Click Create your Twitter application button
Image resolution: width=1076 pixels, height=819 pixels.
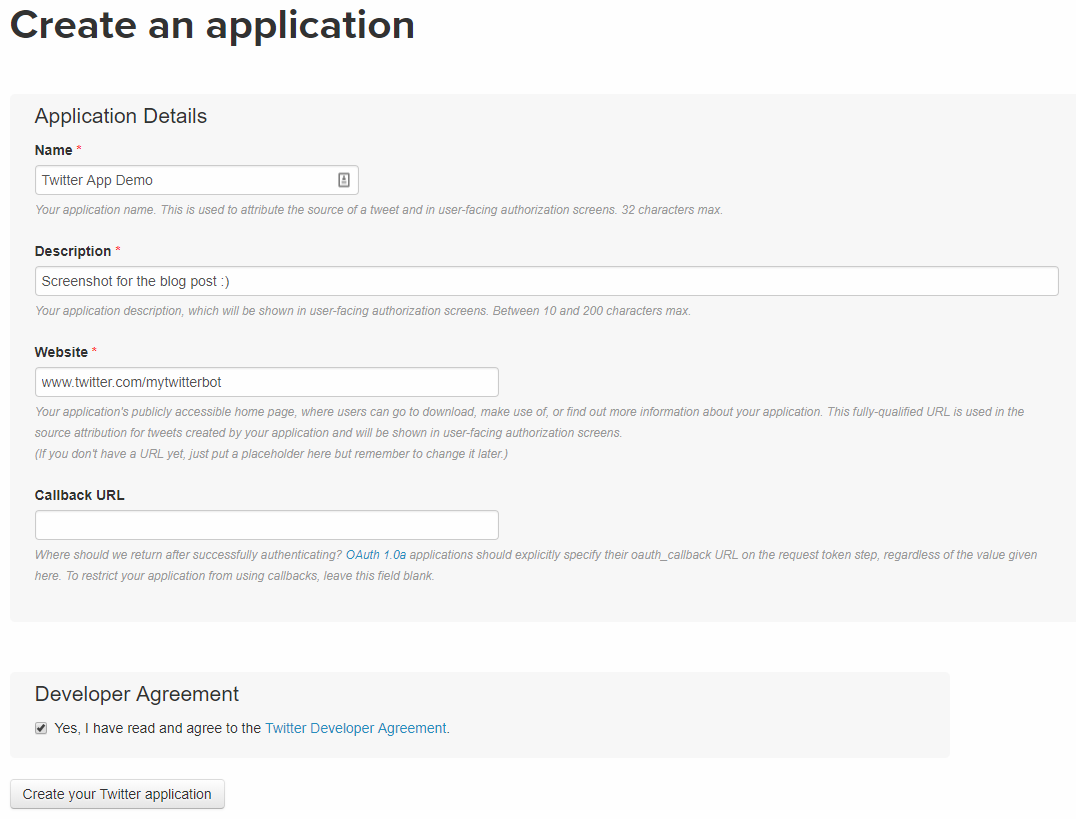(117, 794)
